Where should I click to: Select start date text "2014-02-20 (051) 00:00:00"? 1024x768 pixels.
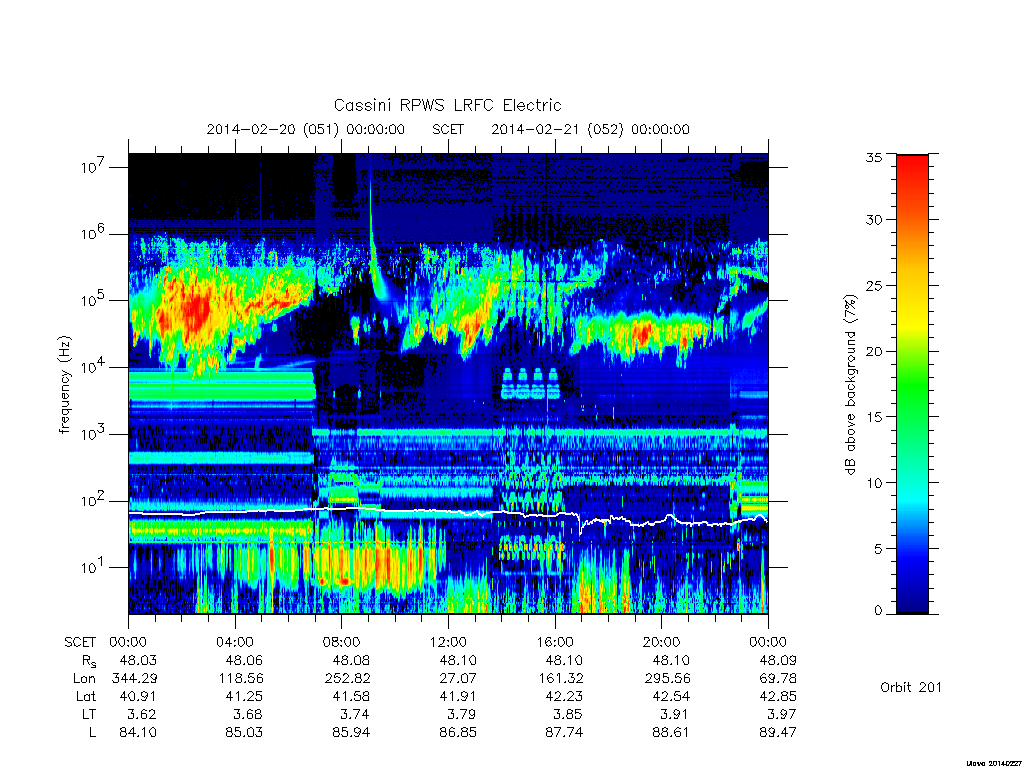pos(306,129)
